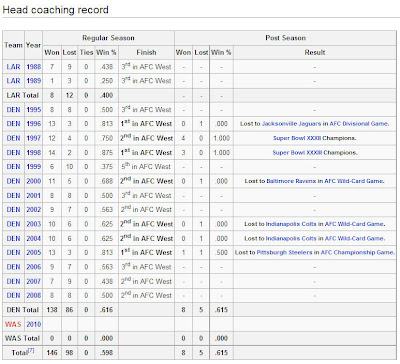Click the .598 overall win percentage cell
This screenshot has height=364, width=400.
coord(107,353)
